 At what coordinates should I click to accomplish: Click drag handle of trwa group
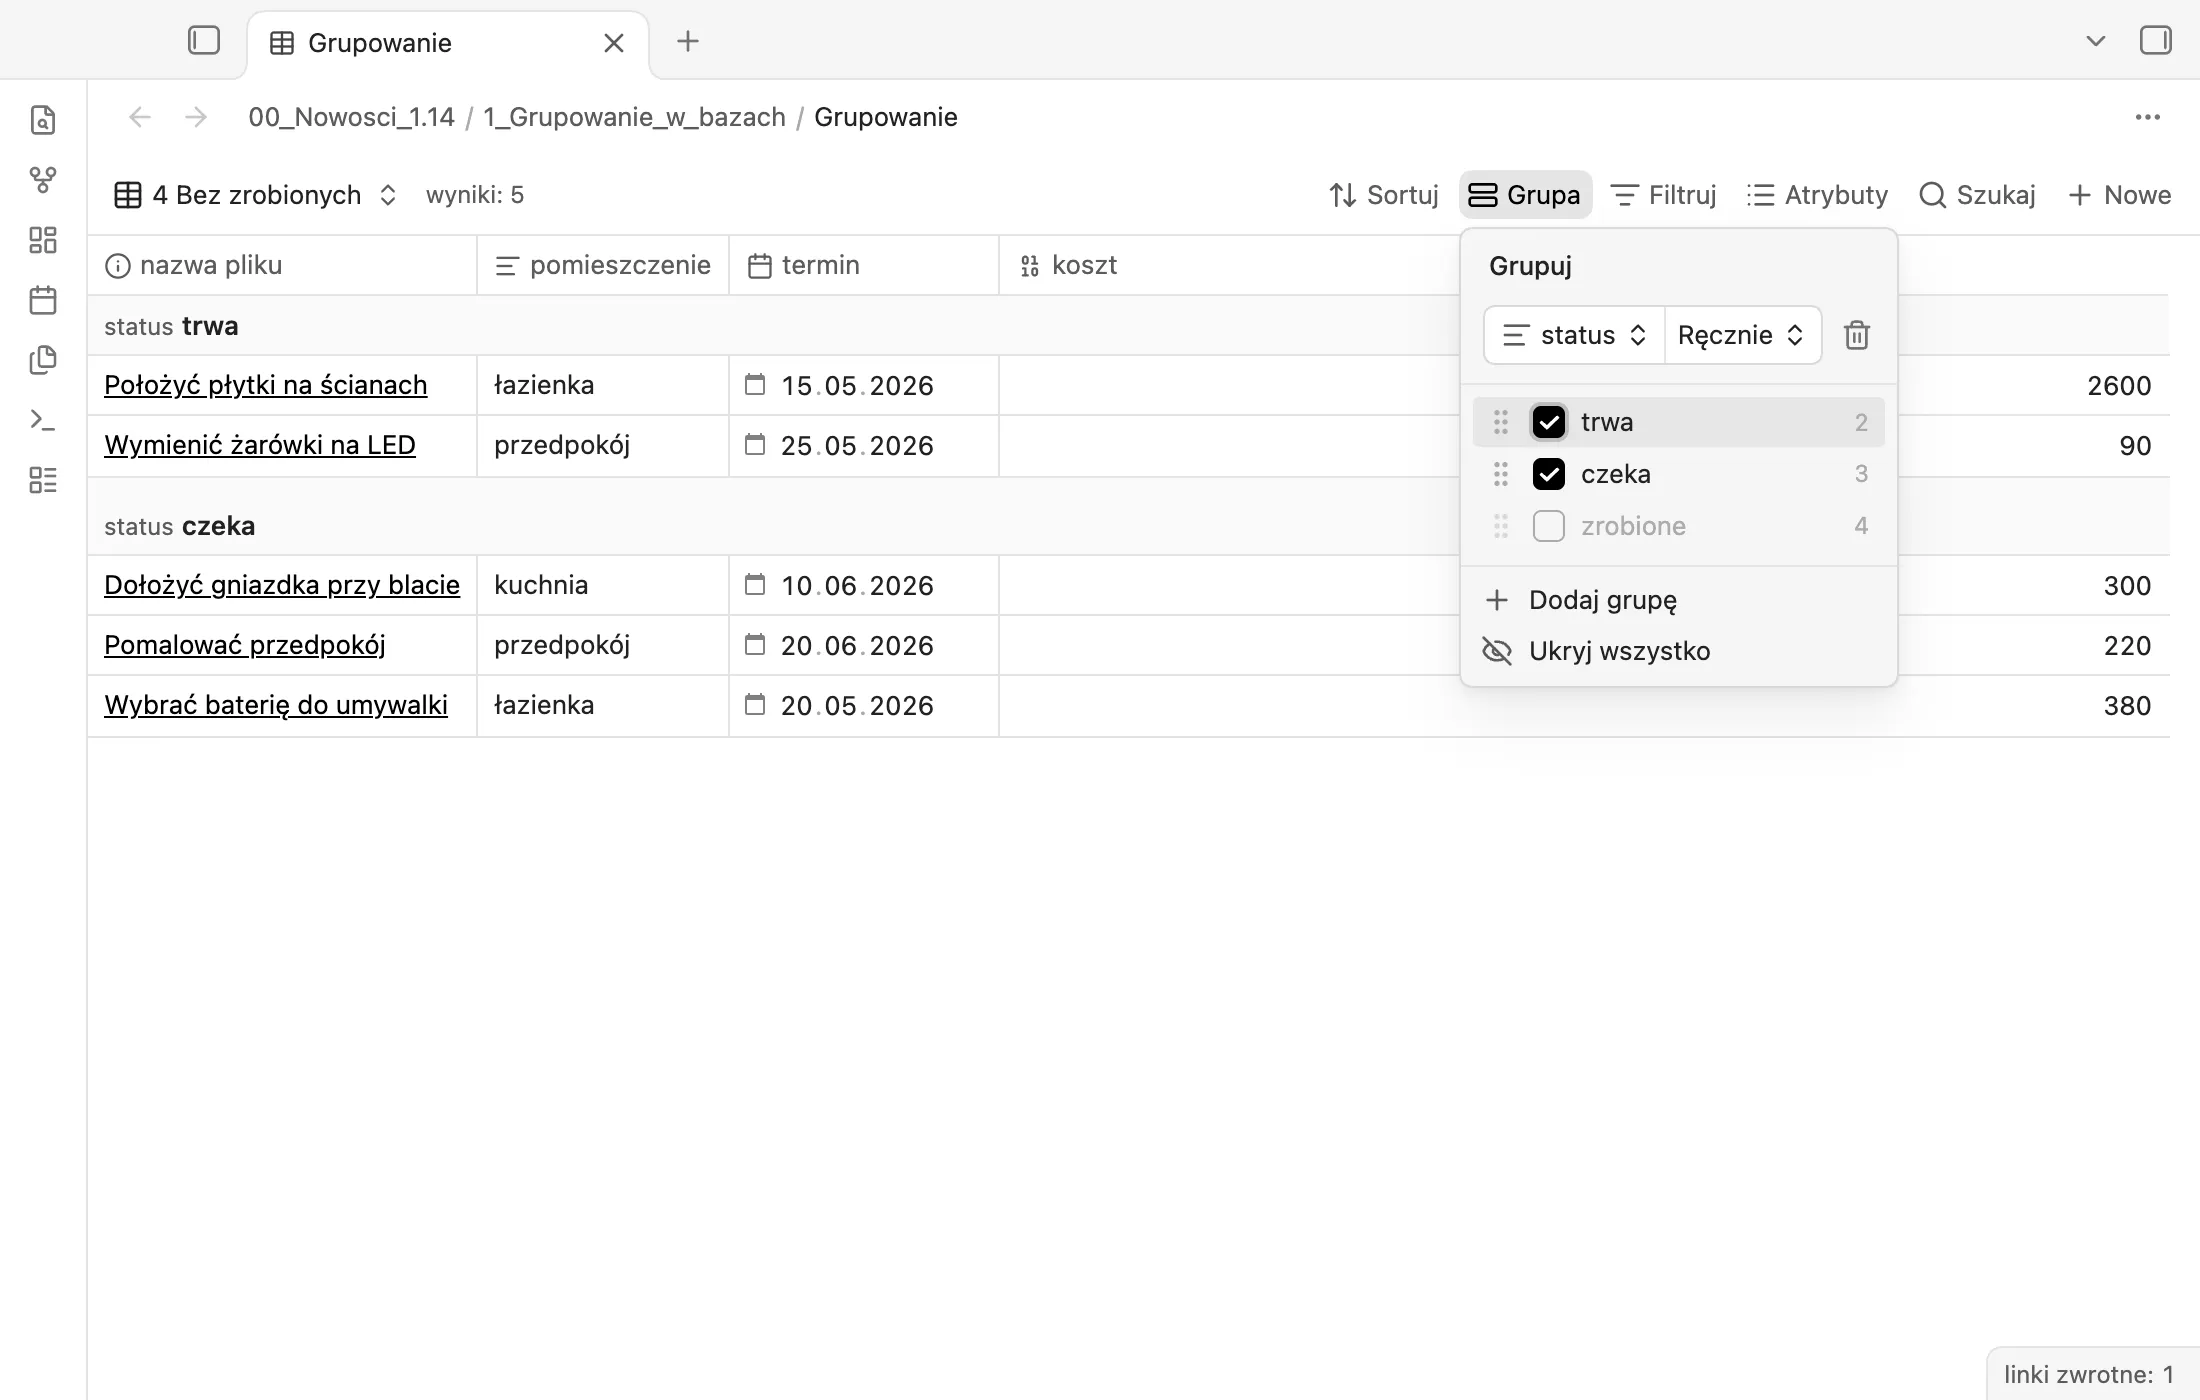tap(1500, 422)
